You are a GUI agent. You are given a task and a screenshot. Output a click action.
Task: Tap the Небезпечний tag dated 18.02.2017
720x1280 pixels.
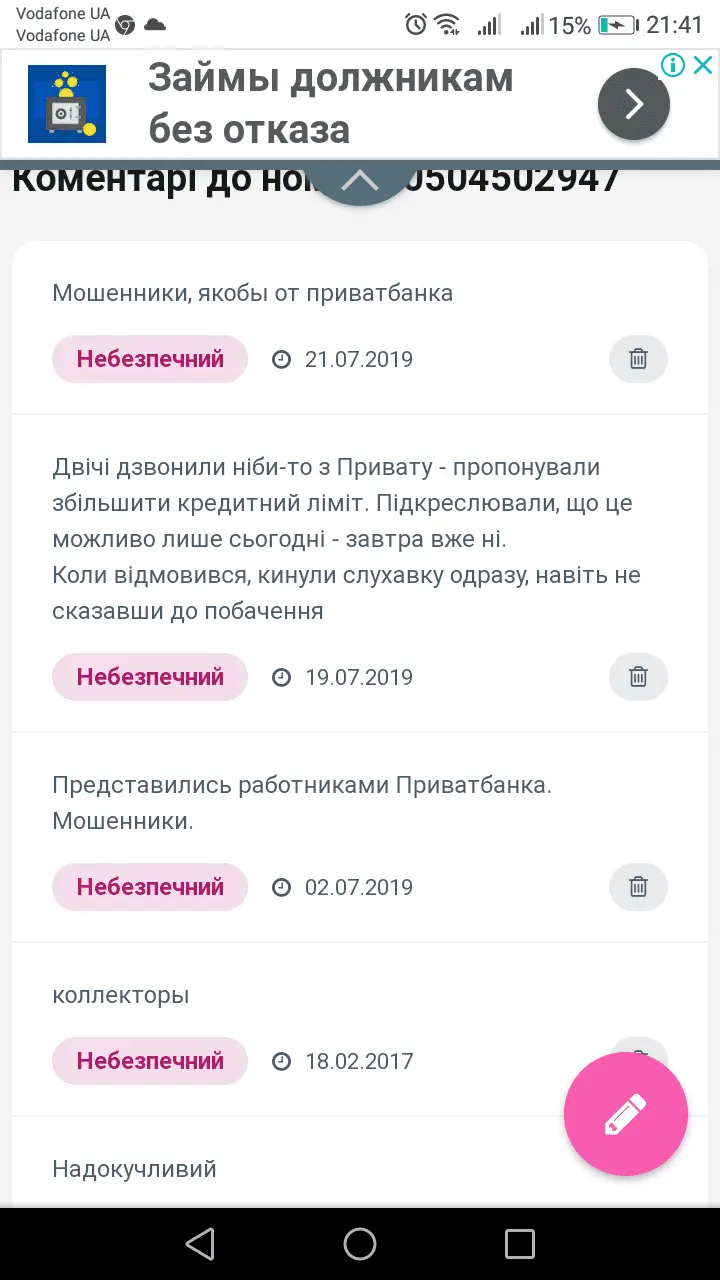pos(150,1061)
